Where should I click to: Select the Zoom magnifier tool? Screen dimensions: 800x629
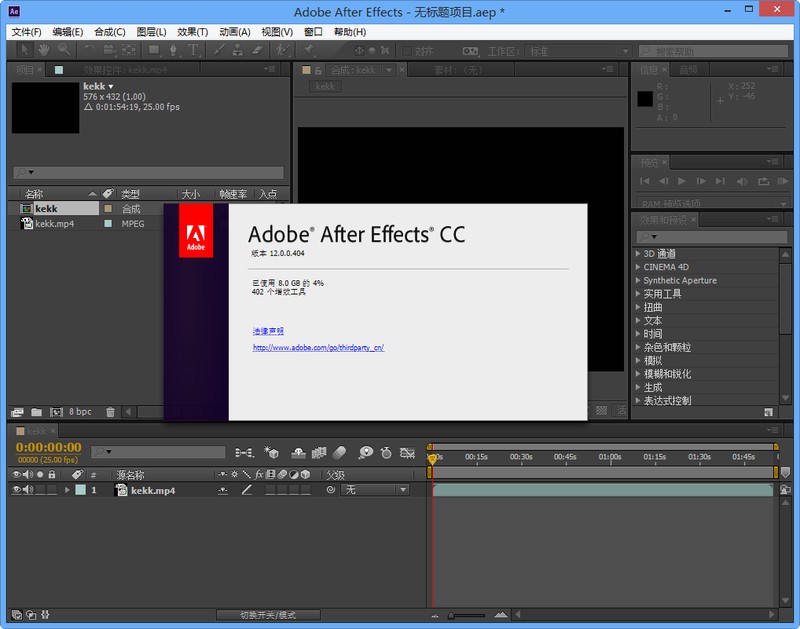point(63,49)
